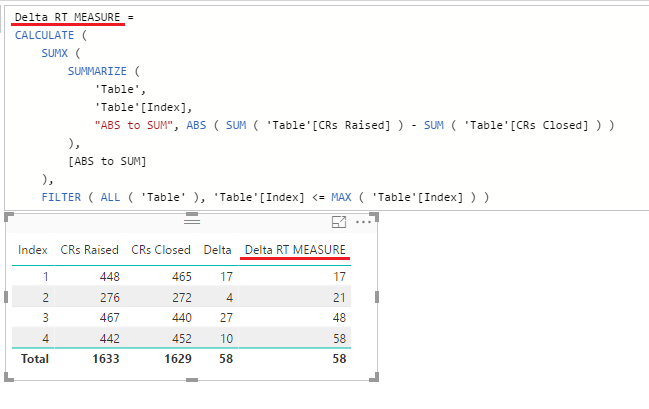Click the Total row label
Image resolution: width=649 pixels, height=409 pixels.
35,358
